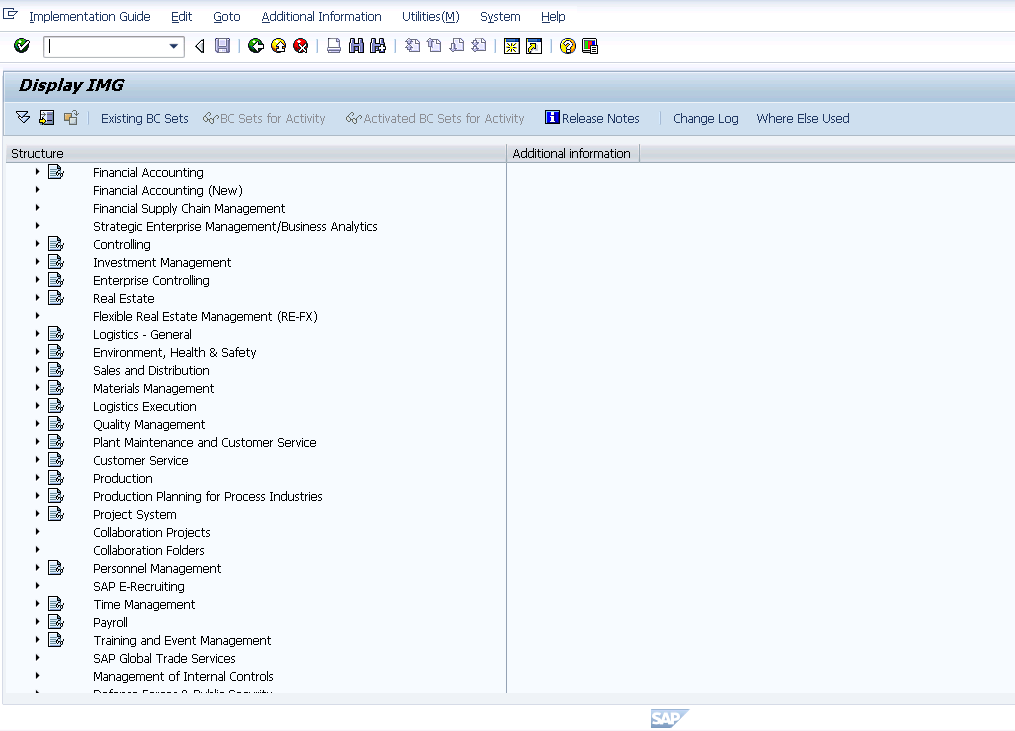Expand the Investment Management node
This screenshot has width=1015, height=731.
[x=38, y=262]
